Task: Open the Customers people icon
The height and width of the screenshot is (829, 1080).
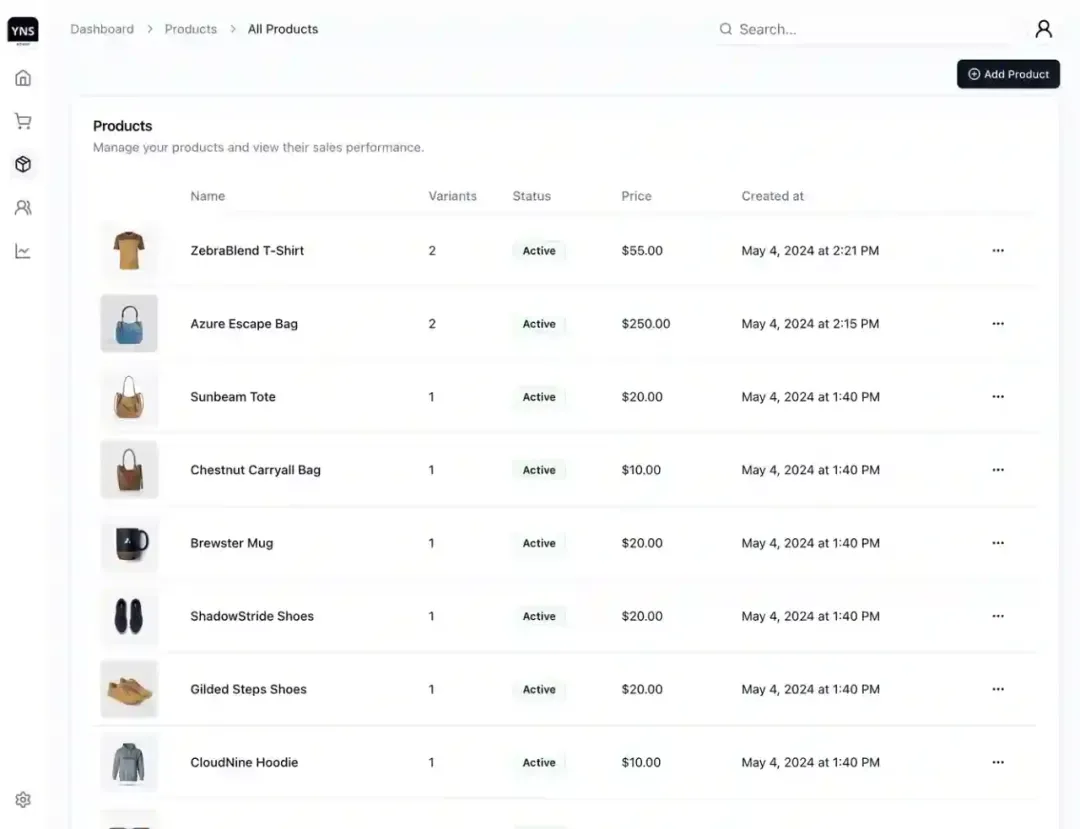Action: 23,207
